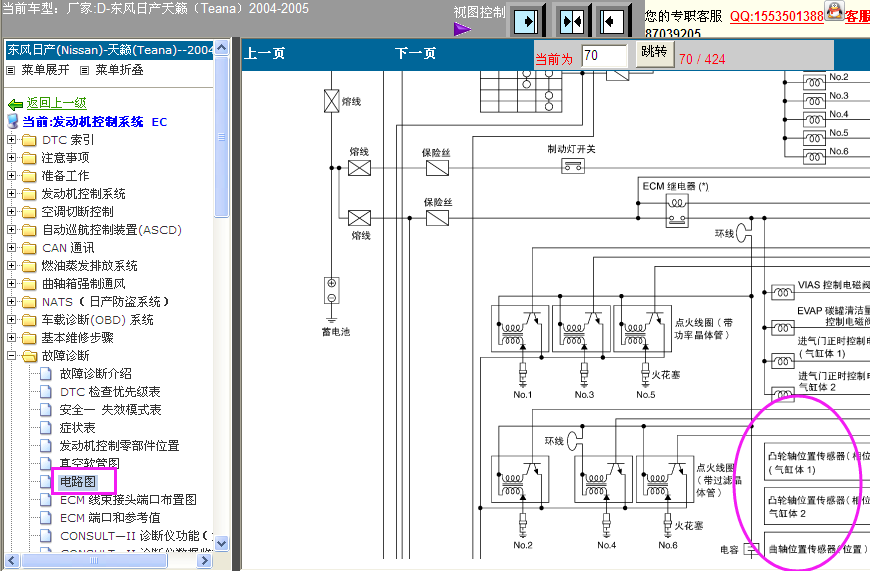This screenshot has width=870, height=571.
Task: Open 真空软管图 page
Action: [89, 463]
